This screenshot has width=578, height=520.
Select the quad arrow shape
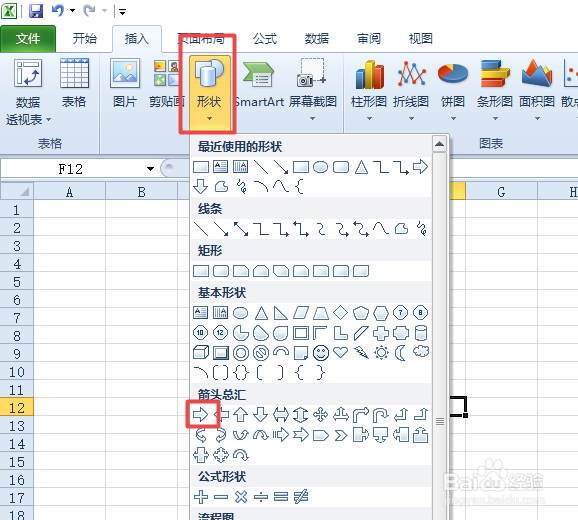321,415
